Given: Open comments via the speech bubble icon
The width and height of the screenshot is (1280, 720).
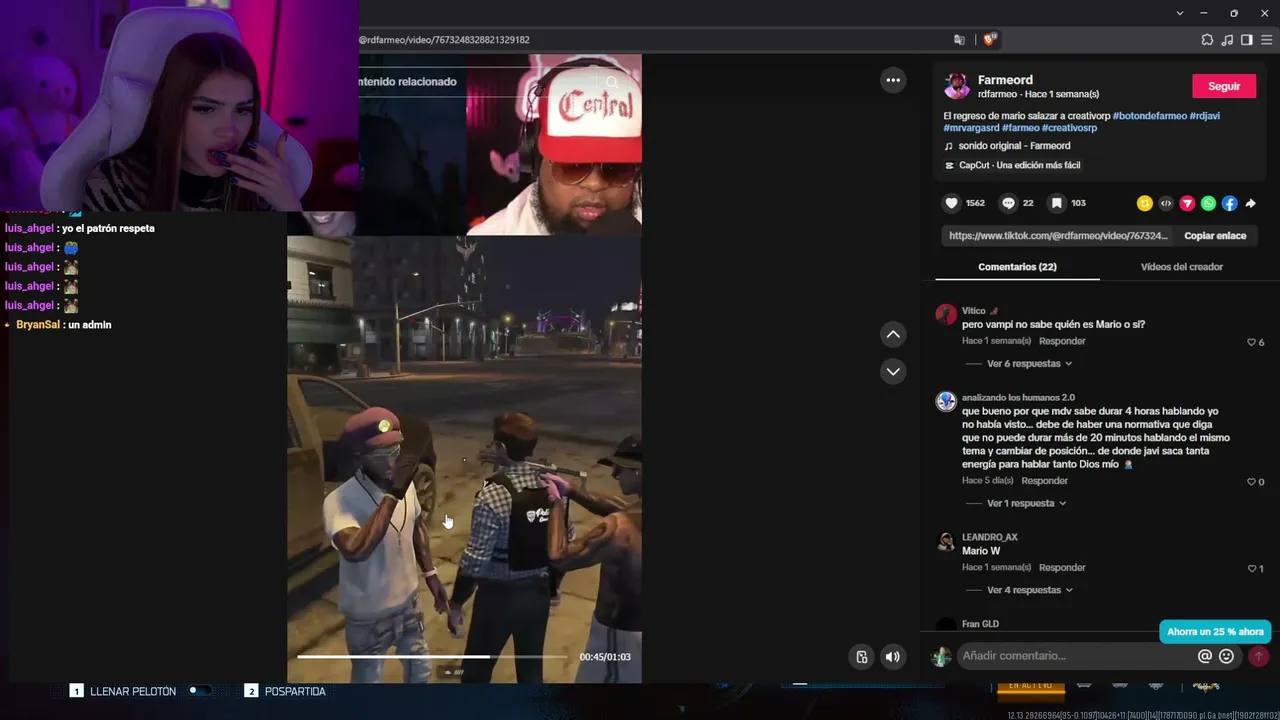Looking at the screenshot, I should [1008, 203].
